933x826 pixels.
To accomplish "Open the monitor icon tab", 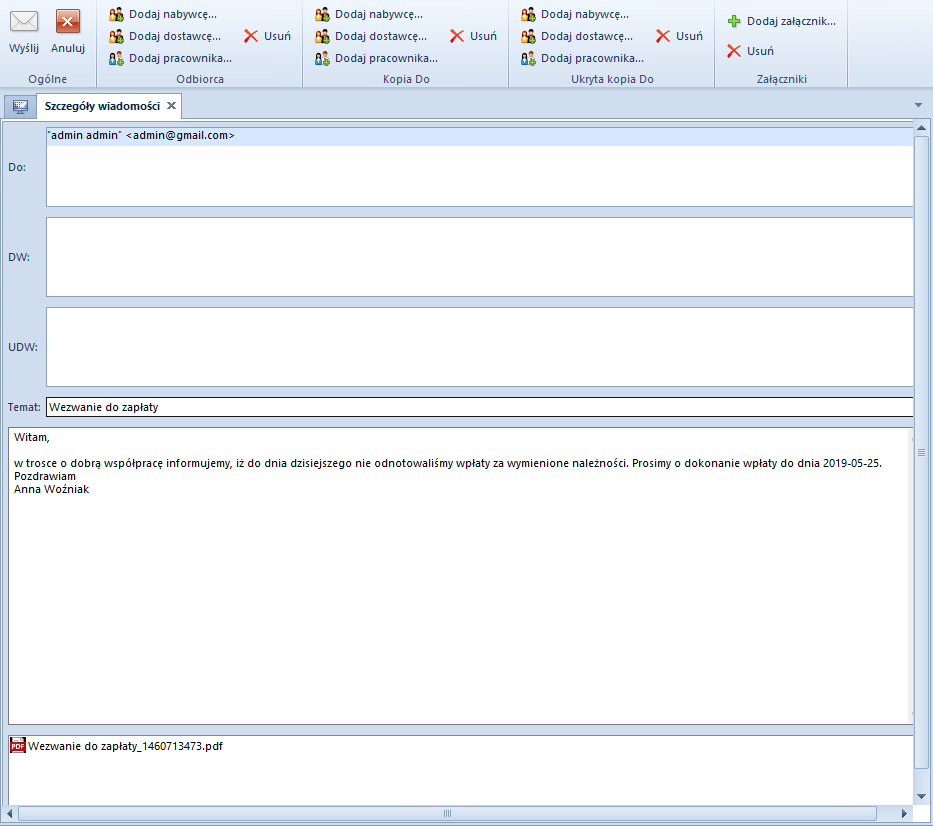I will tap(20, 107).
